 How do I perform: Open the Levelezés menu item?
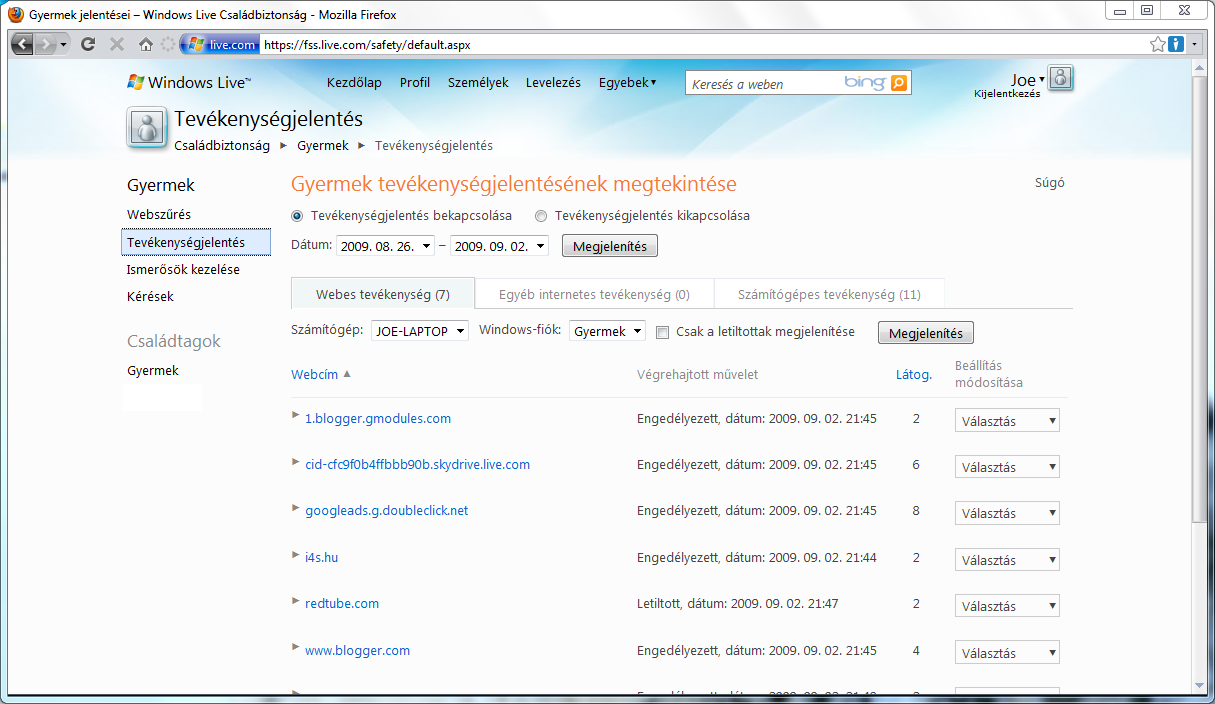pos(553,83)
